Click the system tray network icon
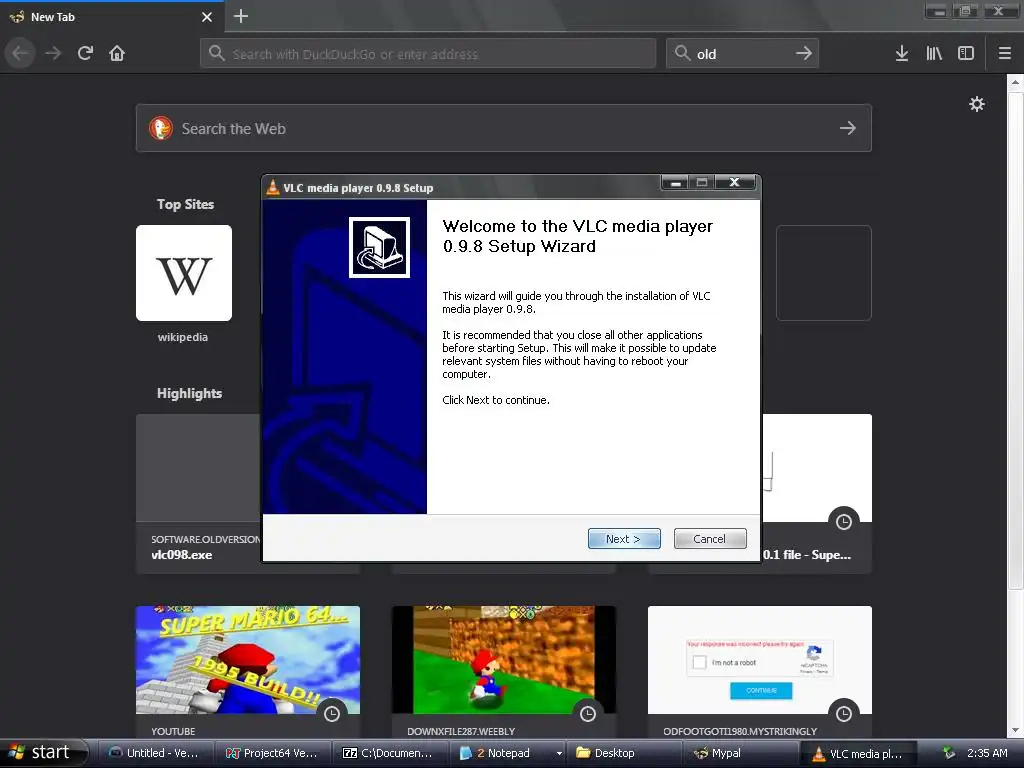Screen dimensions: 1024x768 949,753
